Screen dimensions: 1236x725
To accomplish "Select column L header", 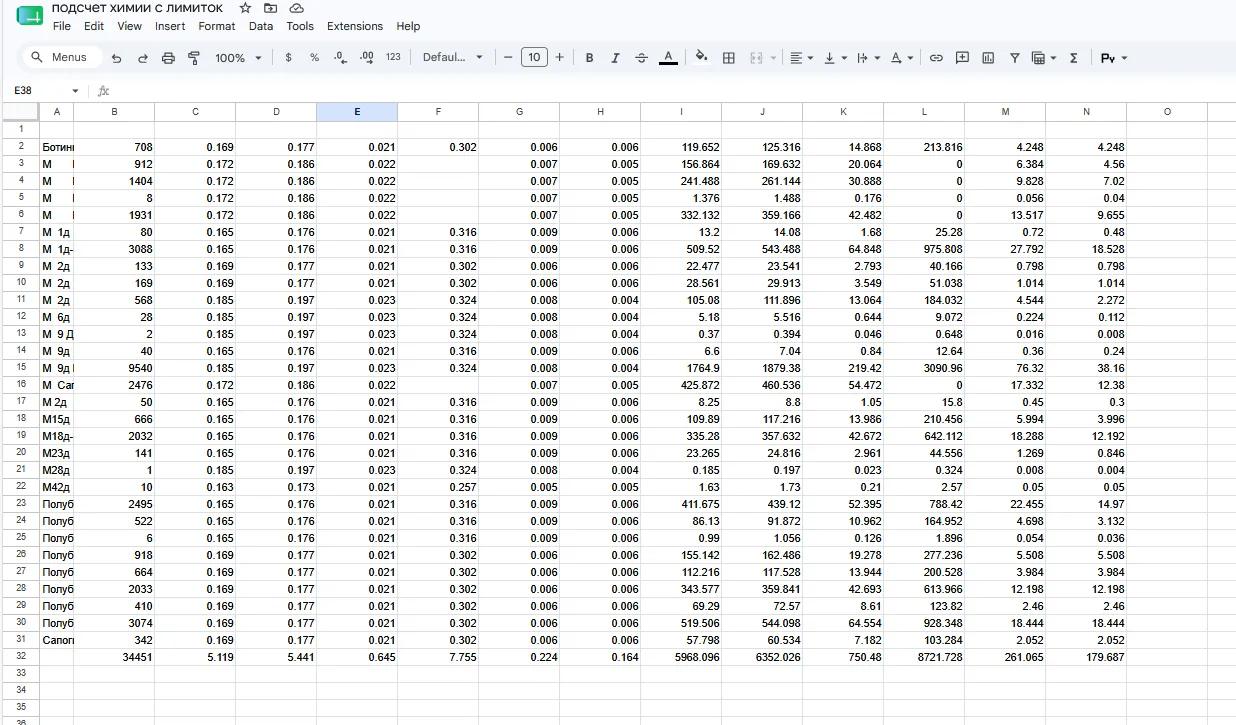I will coord(924,112).
